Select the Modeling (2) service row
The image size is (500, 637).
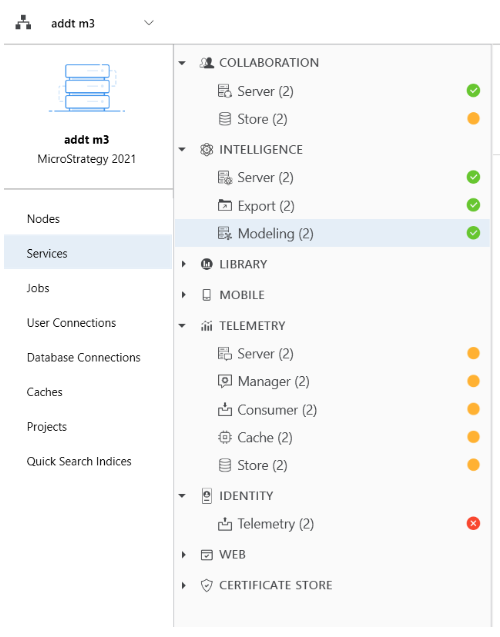[x=332, y=233]
